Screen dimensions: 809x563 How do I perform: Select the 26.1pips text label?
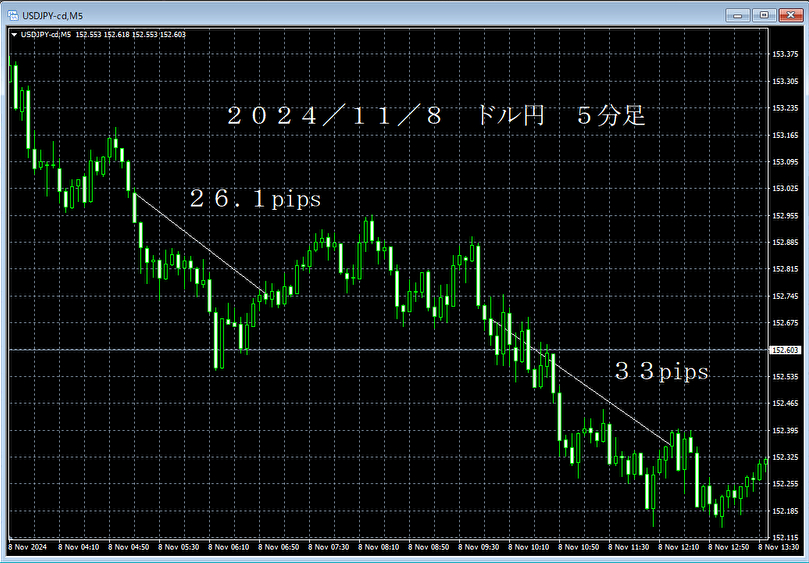click(255, 199)
